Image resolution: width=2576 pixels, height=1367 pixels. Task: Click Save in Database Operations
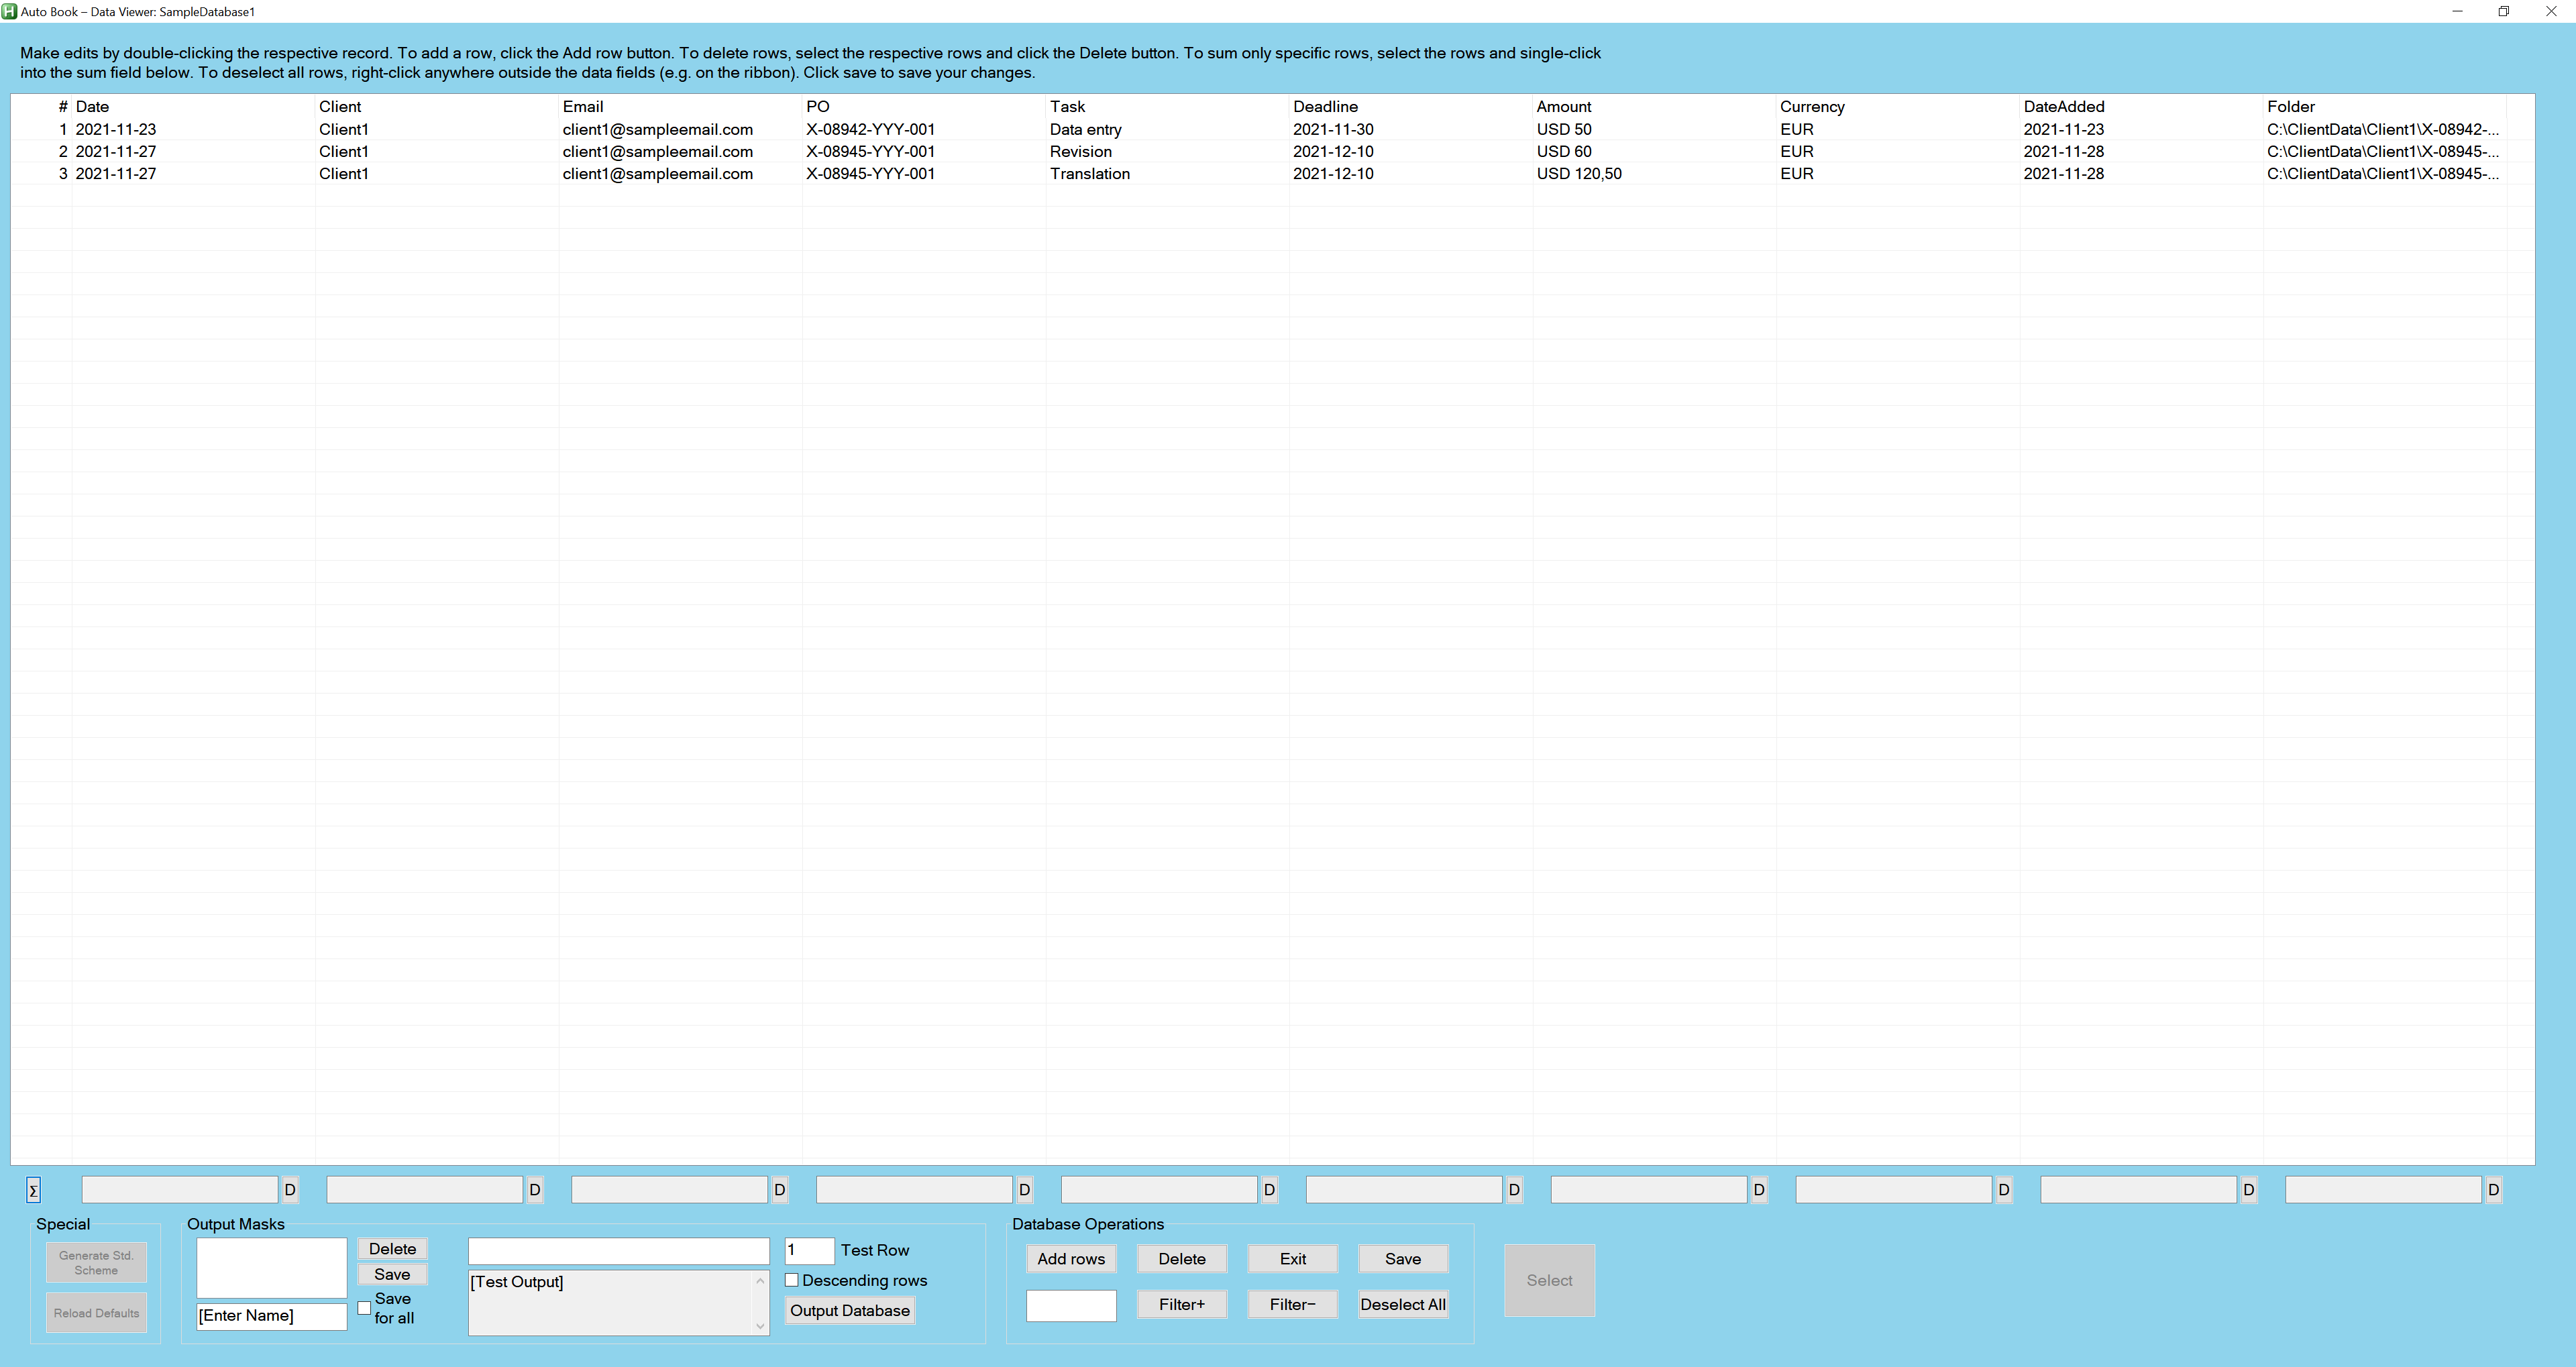pos(1402,1259)
